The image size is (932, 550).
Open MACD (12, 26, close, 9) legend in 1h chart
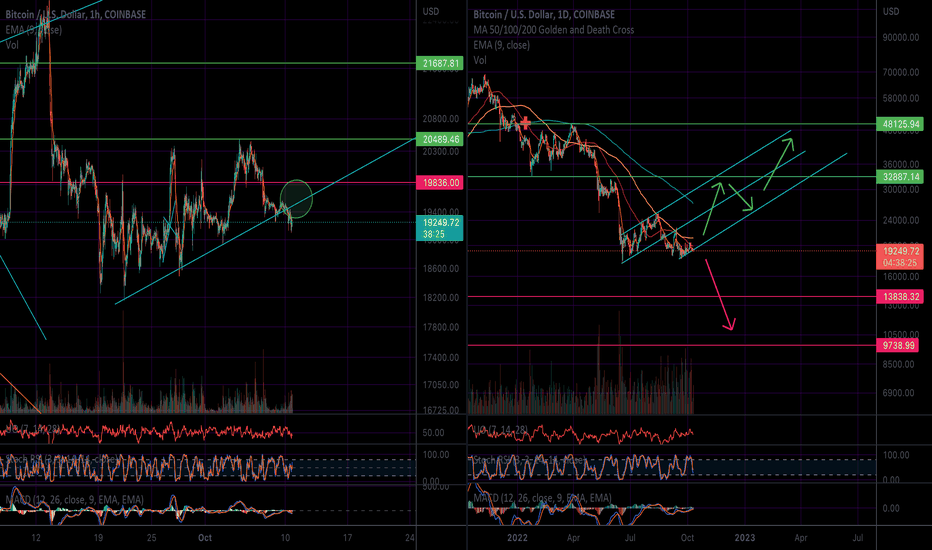pyautogui.click(x=74, y=499)
